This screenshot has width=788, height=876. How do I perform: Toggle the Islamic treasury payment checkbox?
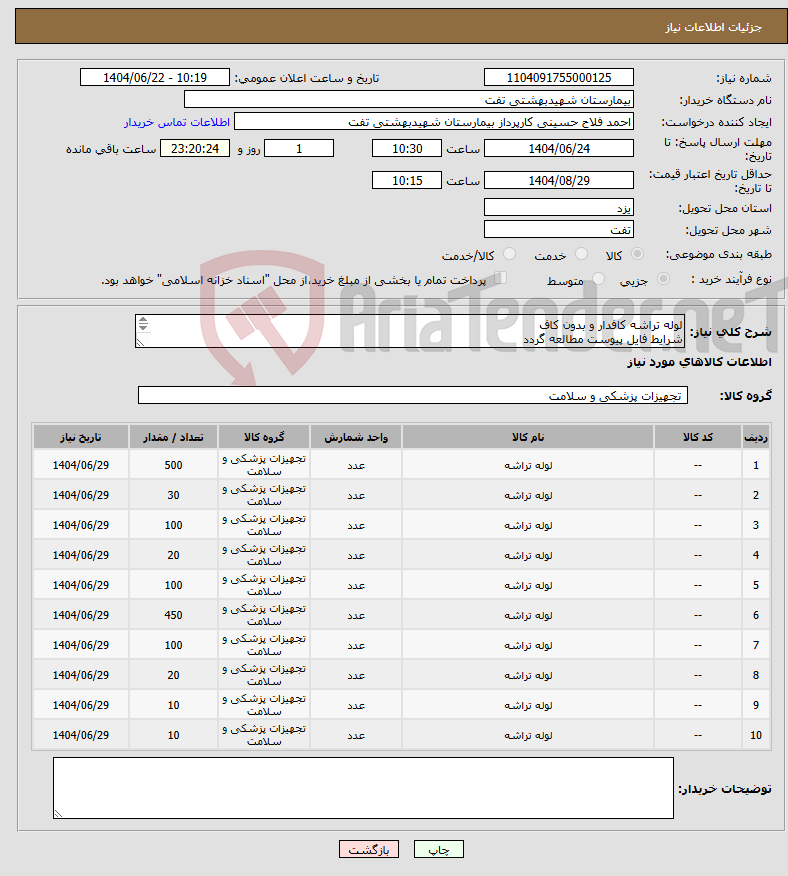coord(501,278)
